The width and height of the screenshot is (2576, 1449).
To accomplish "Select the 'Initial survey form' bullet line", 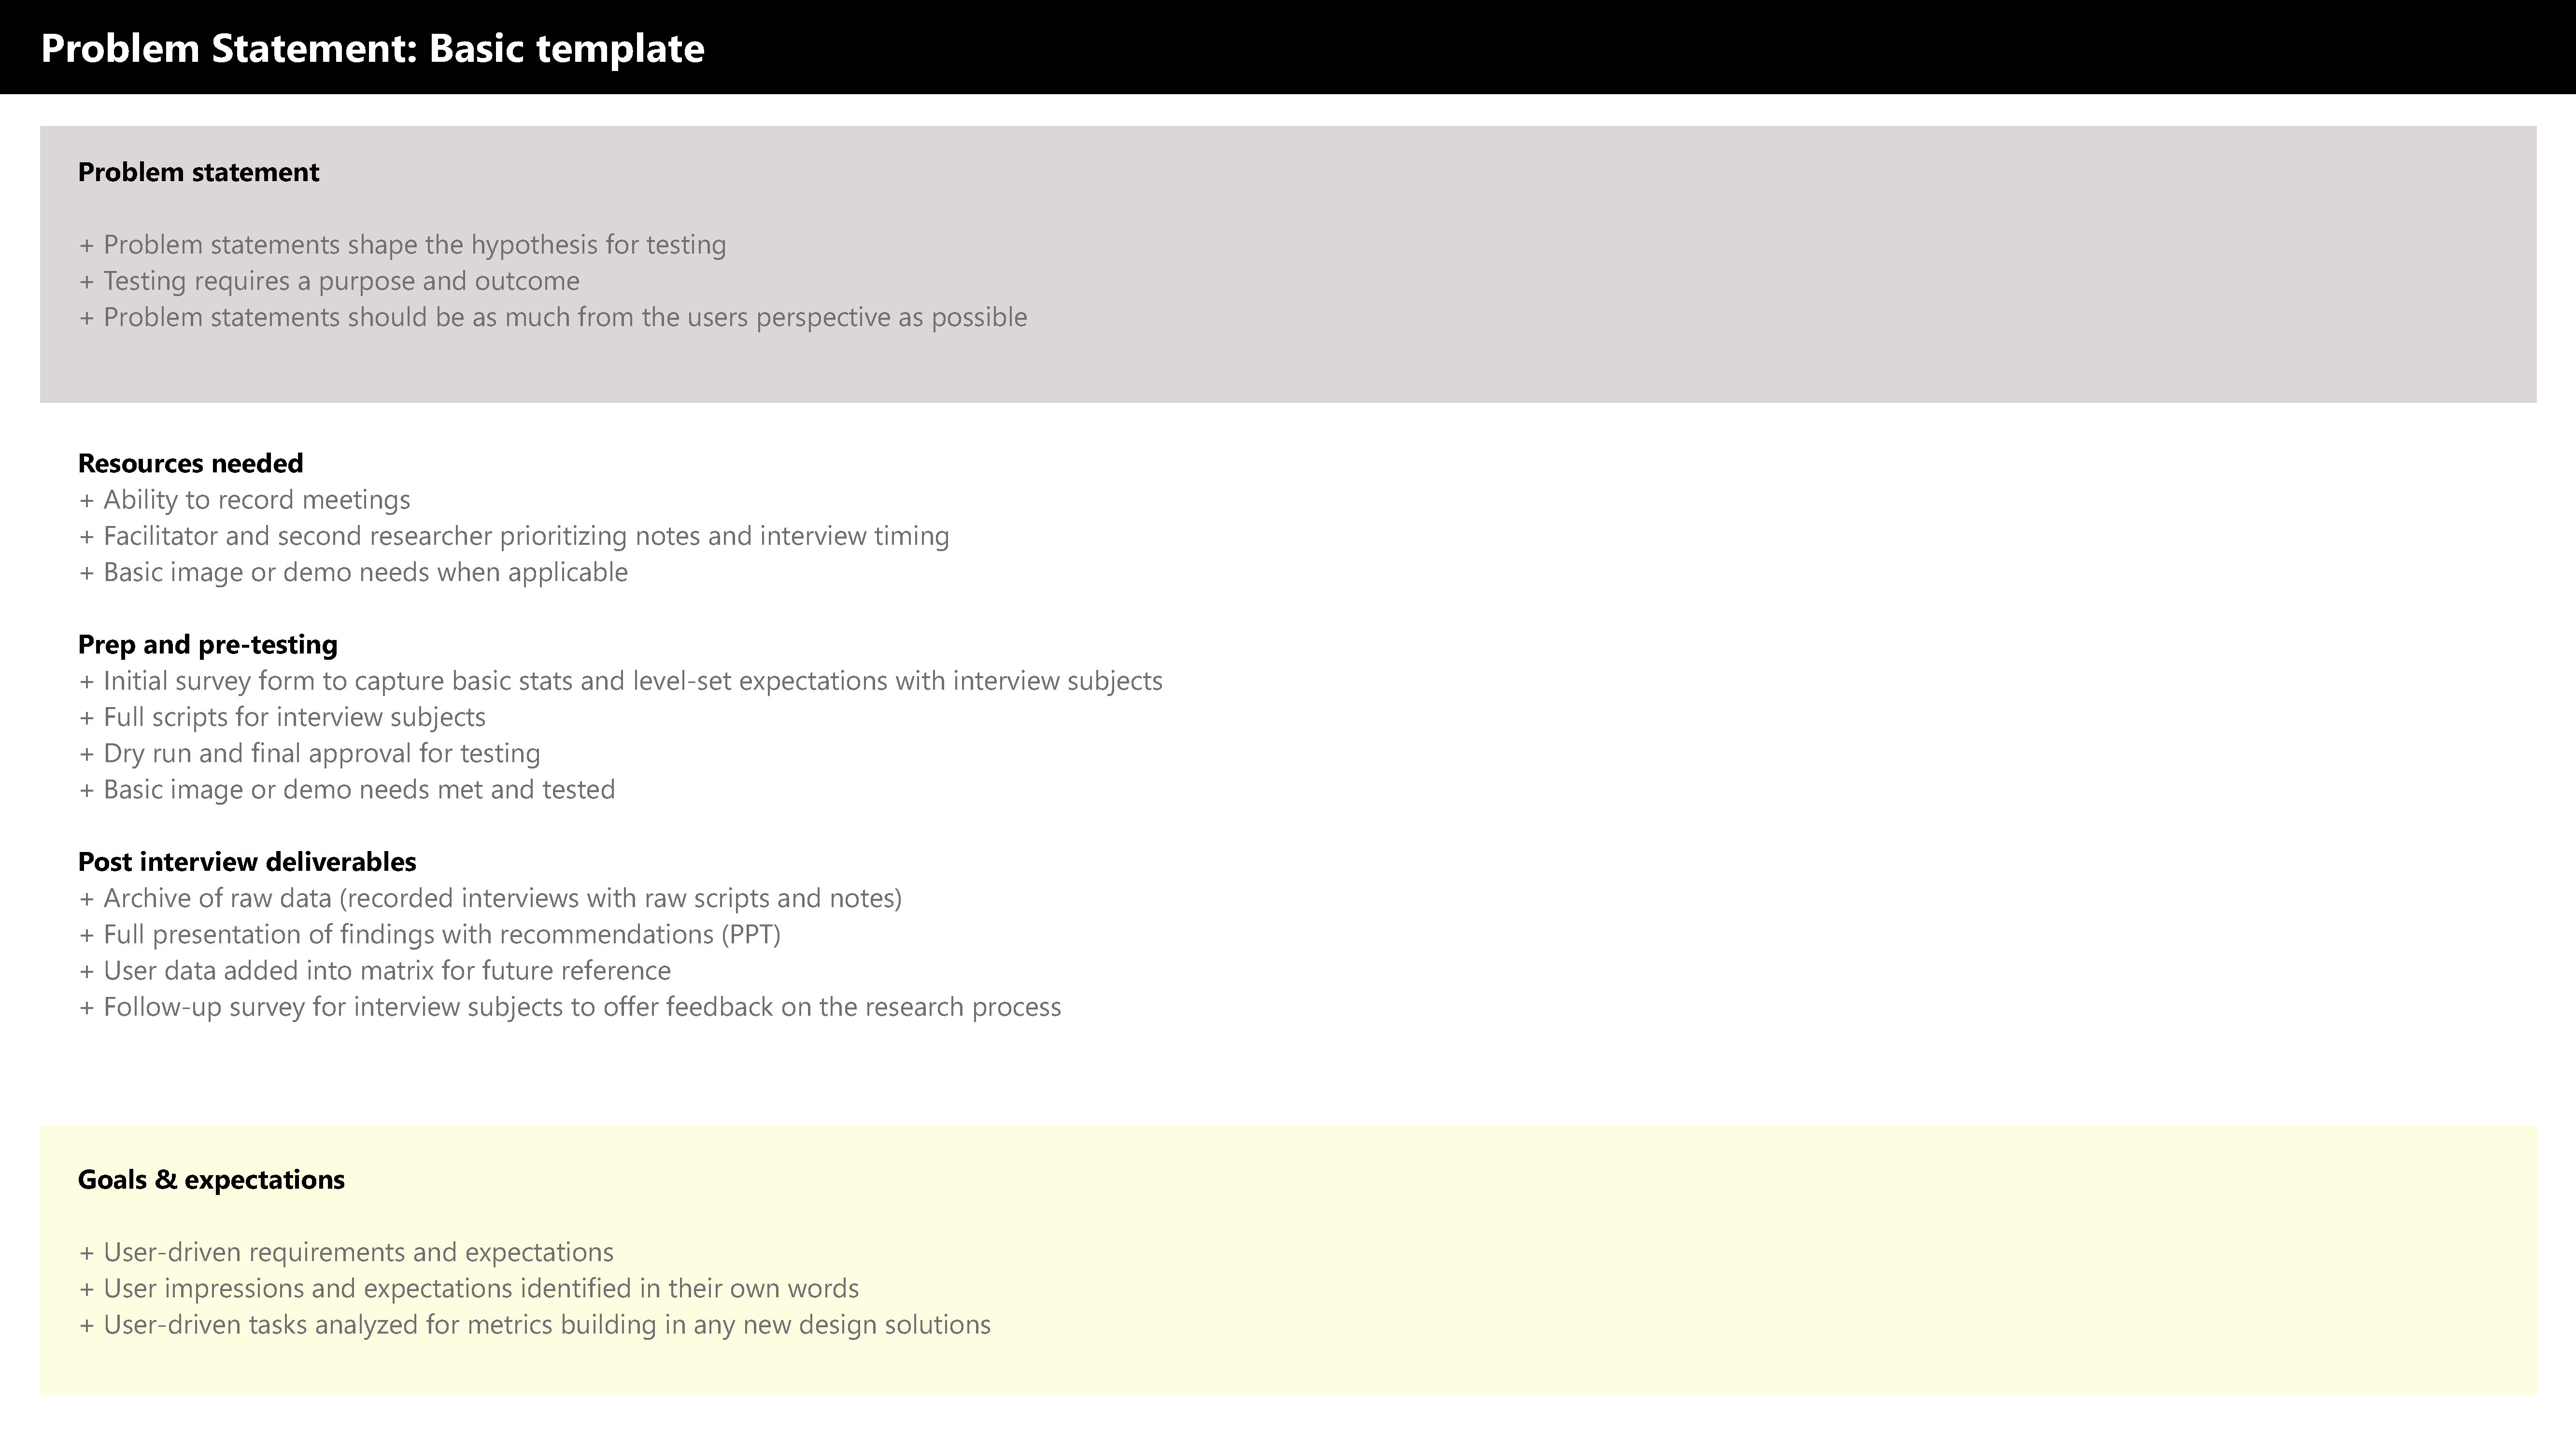I will click(x=620, y=681).
